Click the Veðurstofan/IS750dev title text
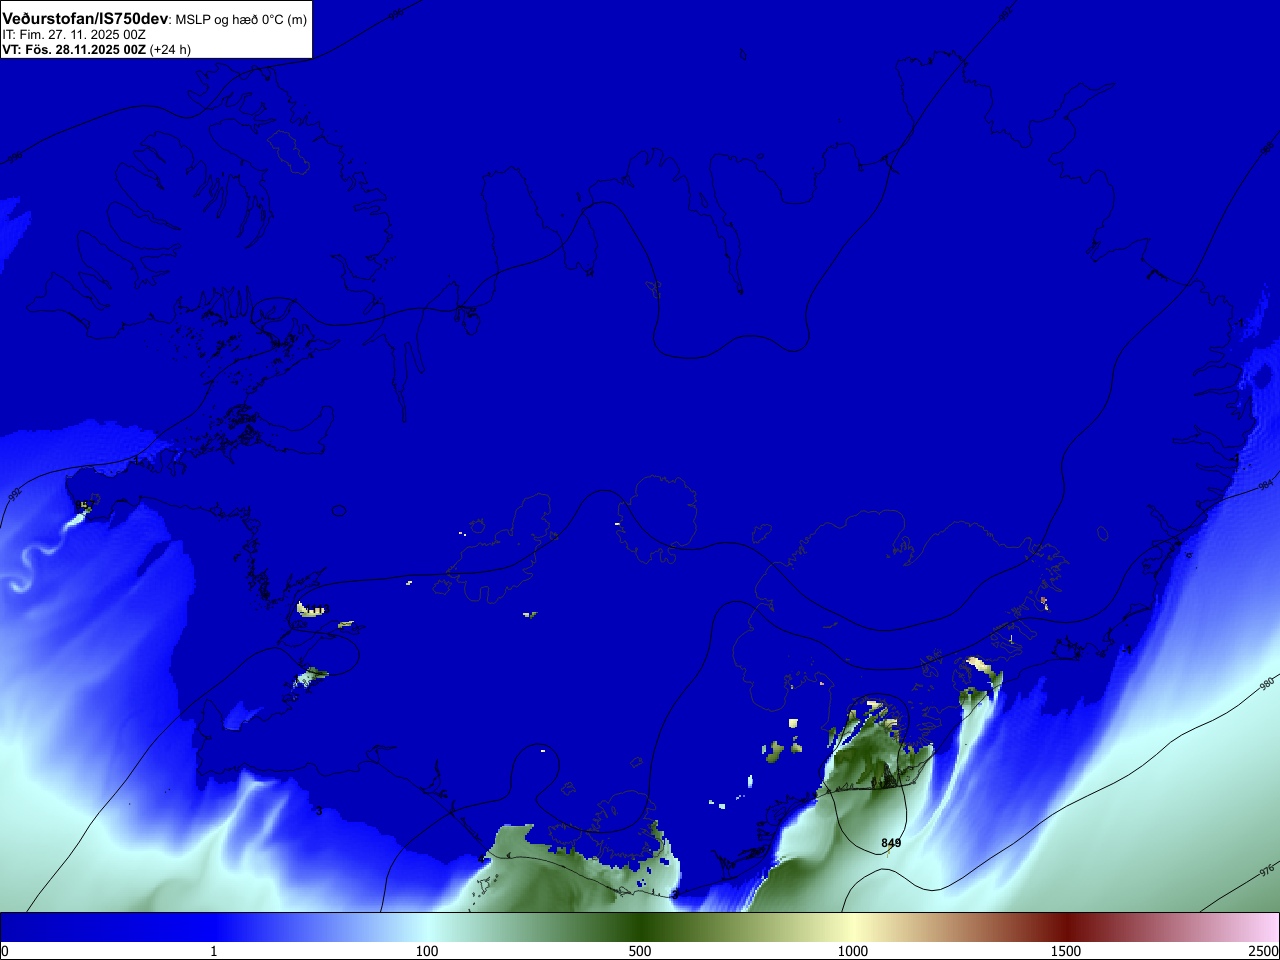The image size is (1280, 960). click(85, 19)
